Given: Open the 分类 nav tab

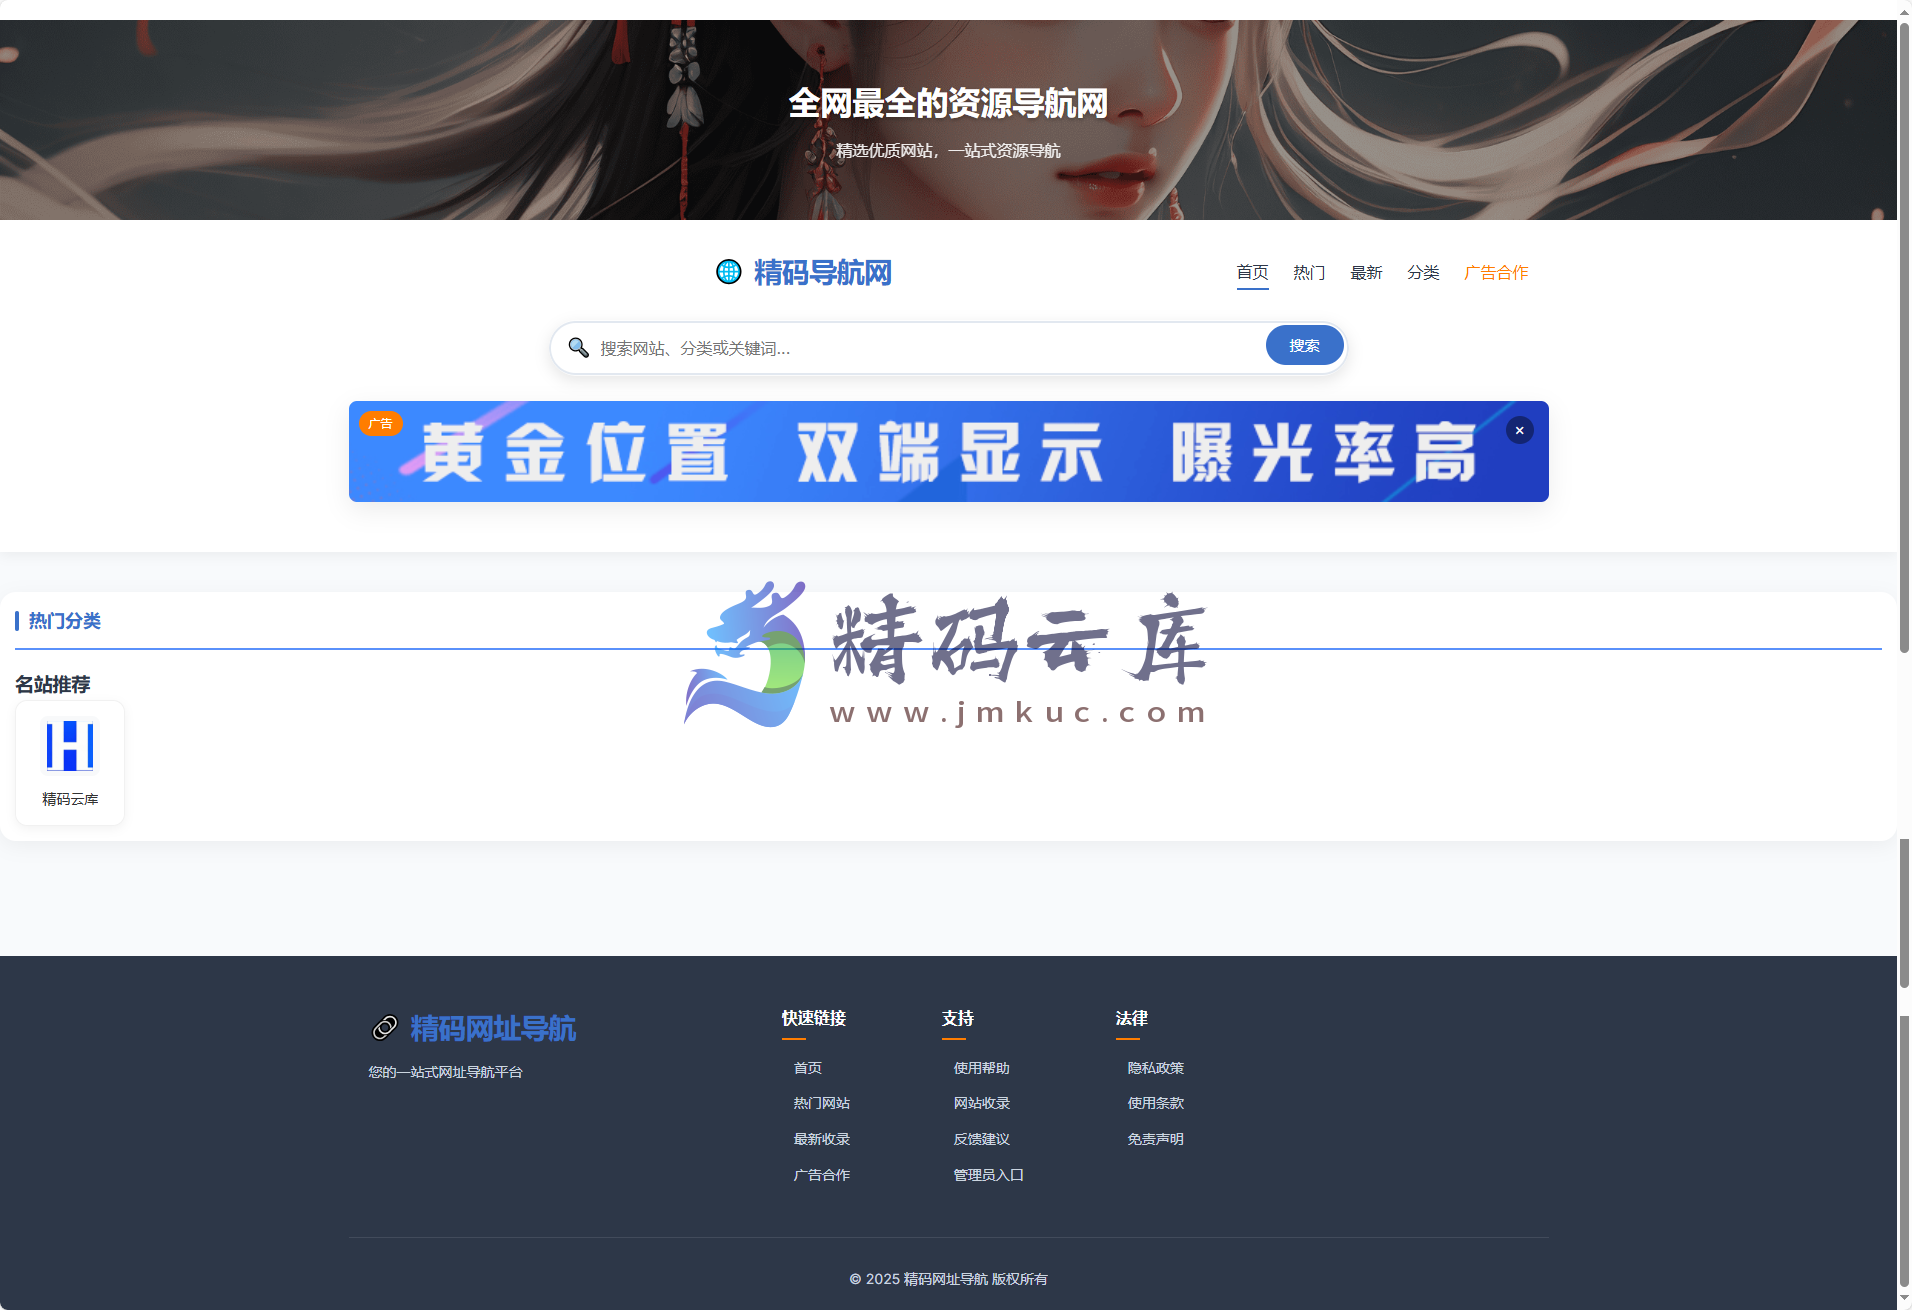Looking at the screenshot, I should tap(1423, 273).
